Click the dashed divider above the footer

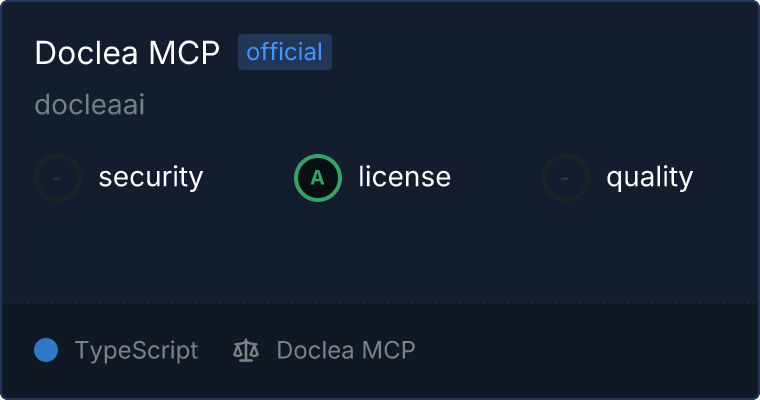click(380, 303)
